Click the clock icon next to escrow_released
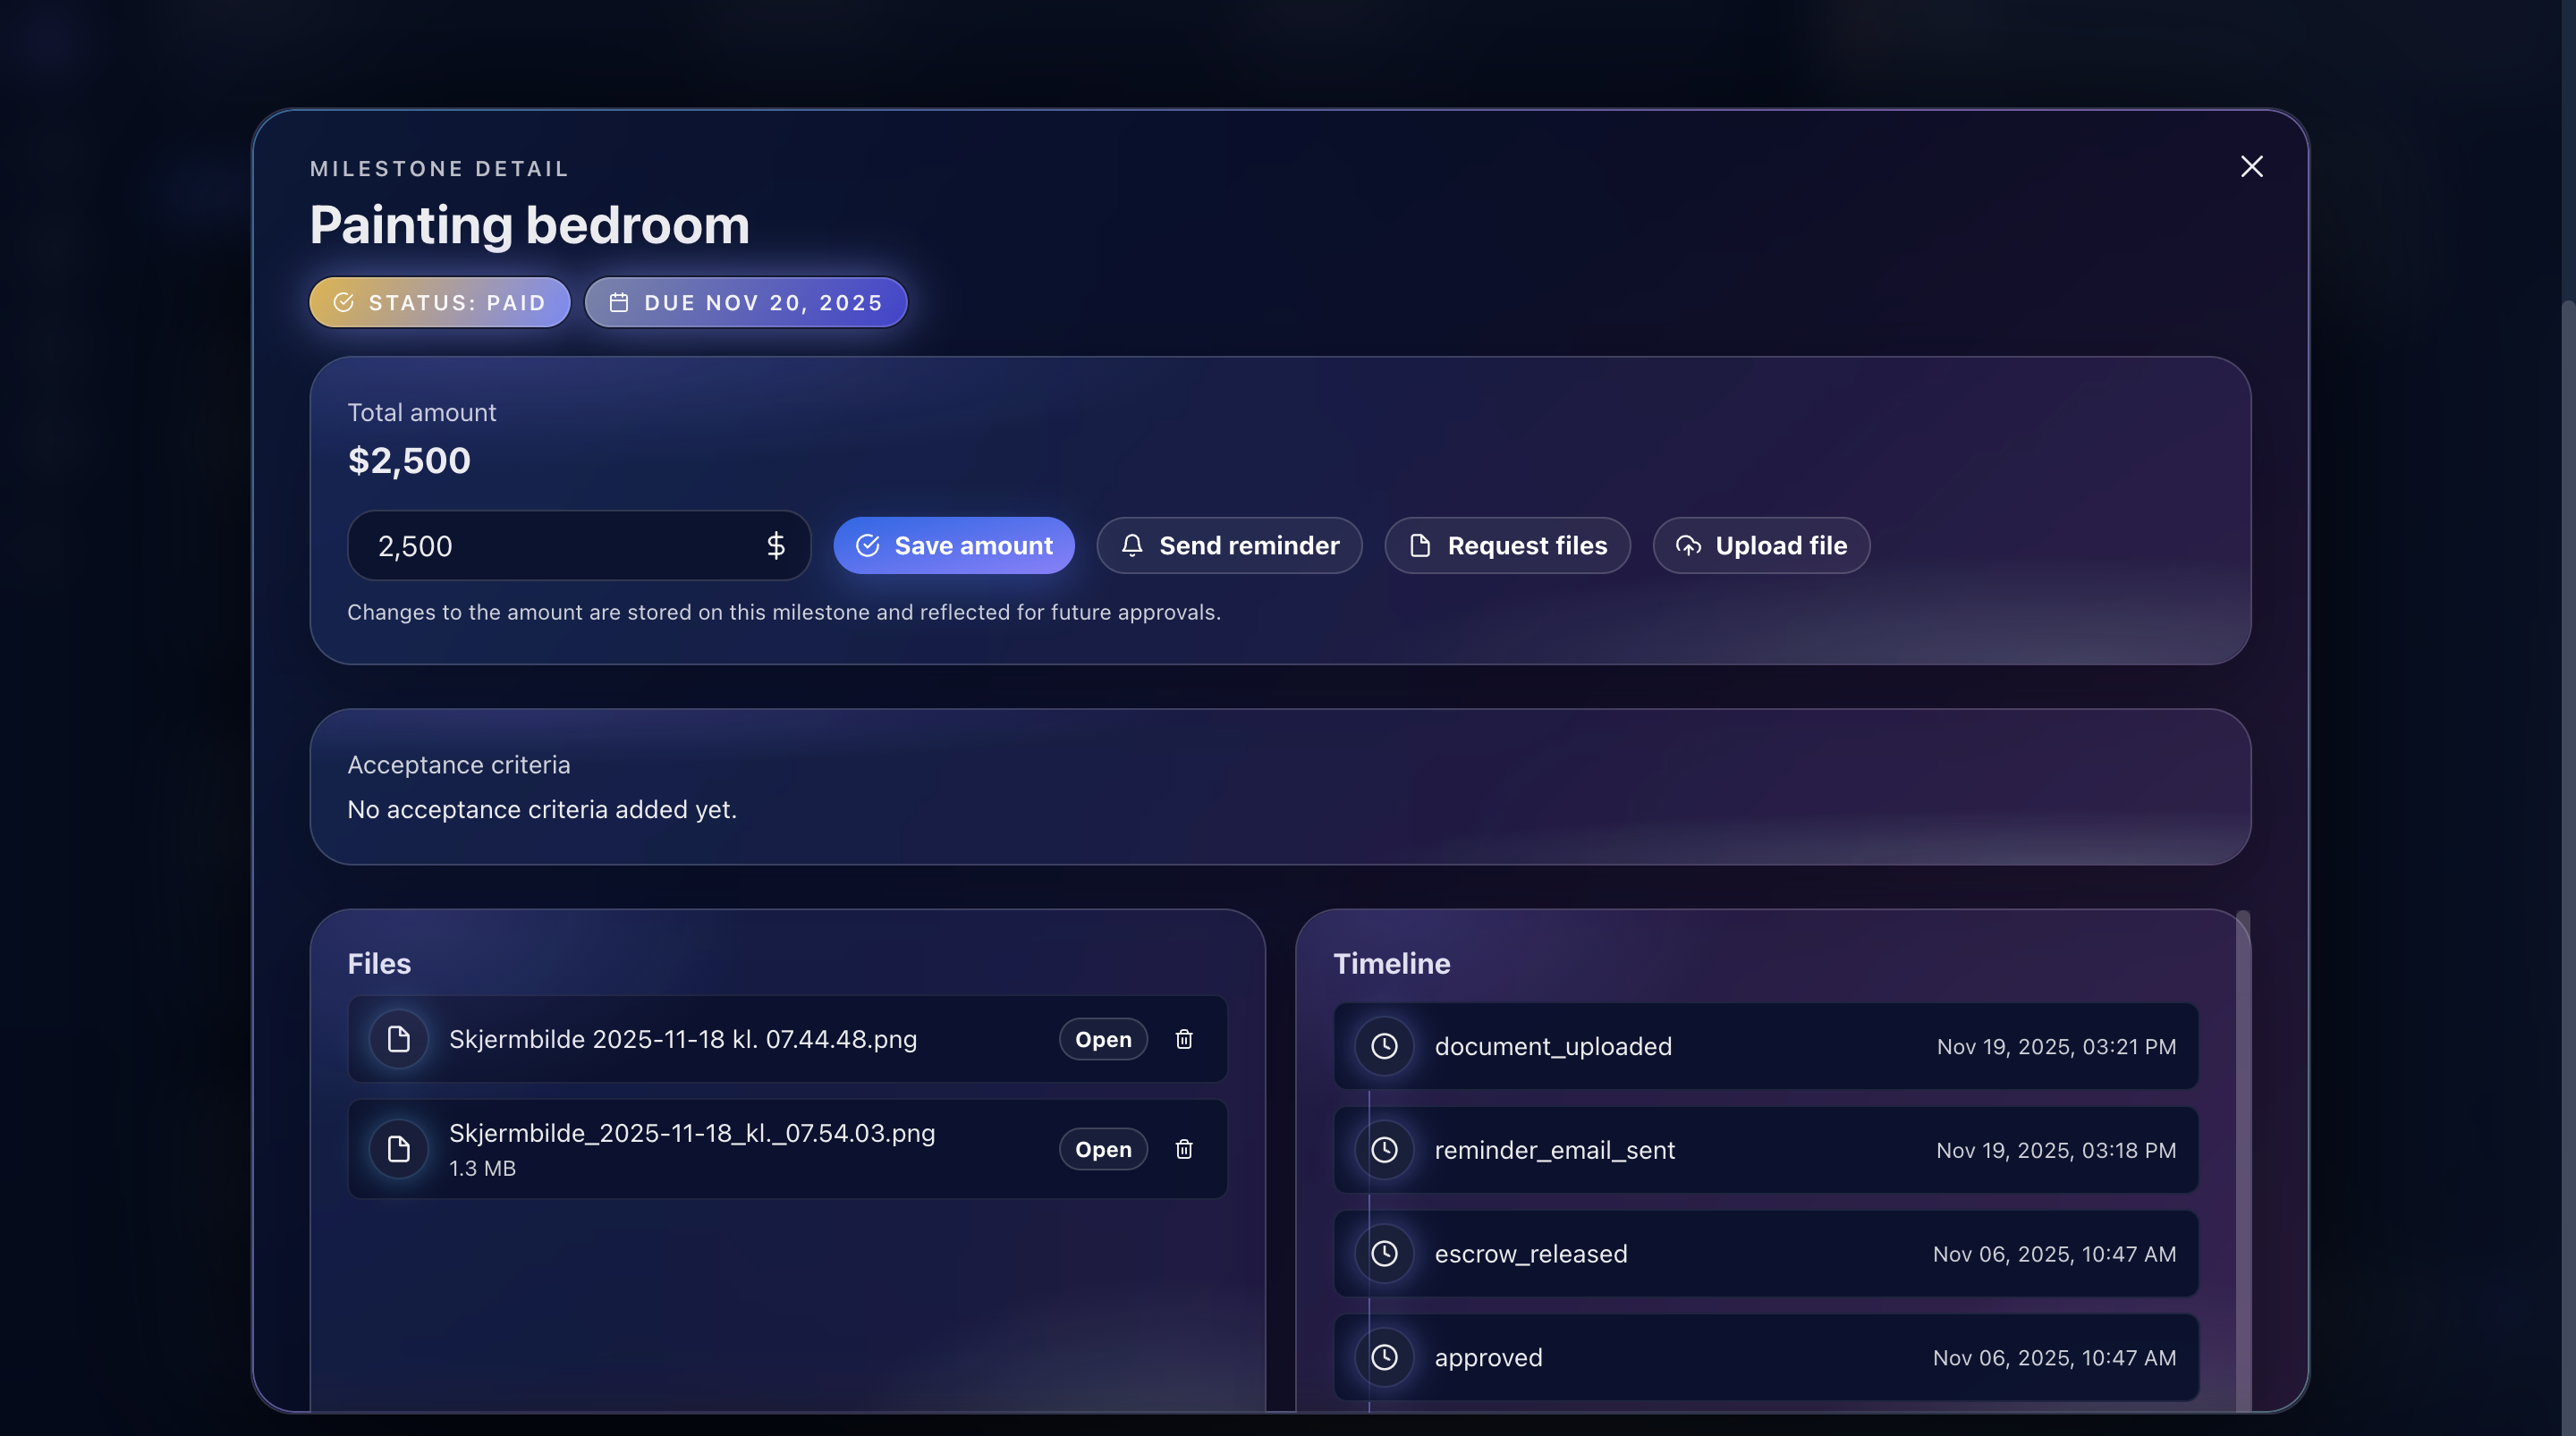This screenshot has height=1436, width=2576. click(x=1384, y=1253)
